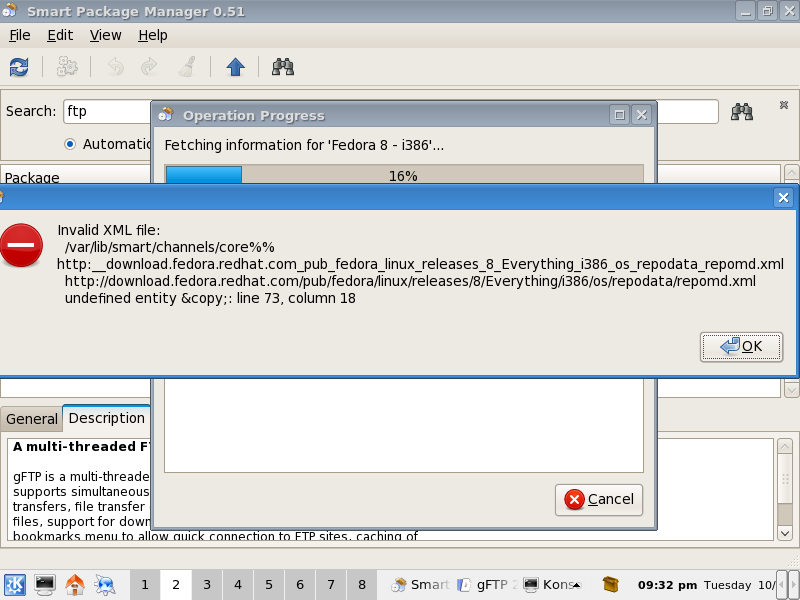Restore the Smart Package Manager window size
Image resolution: width=800 pixels, height=600 pixels.
pyautogui.click(x=767, y=11)
